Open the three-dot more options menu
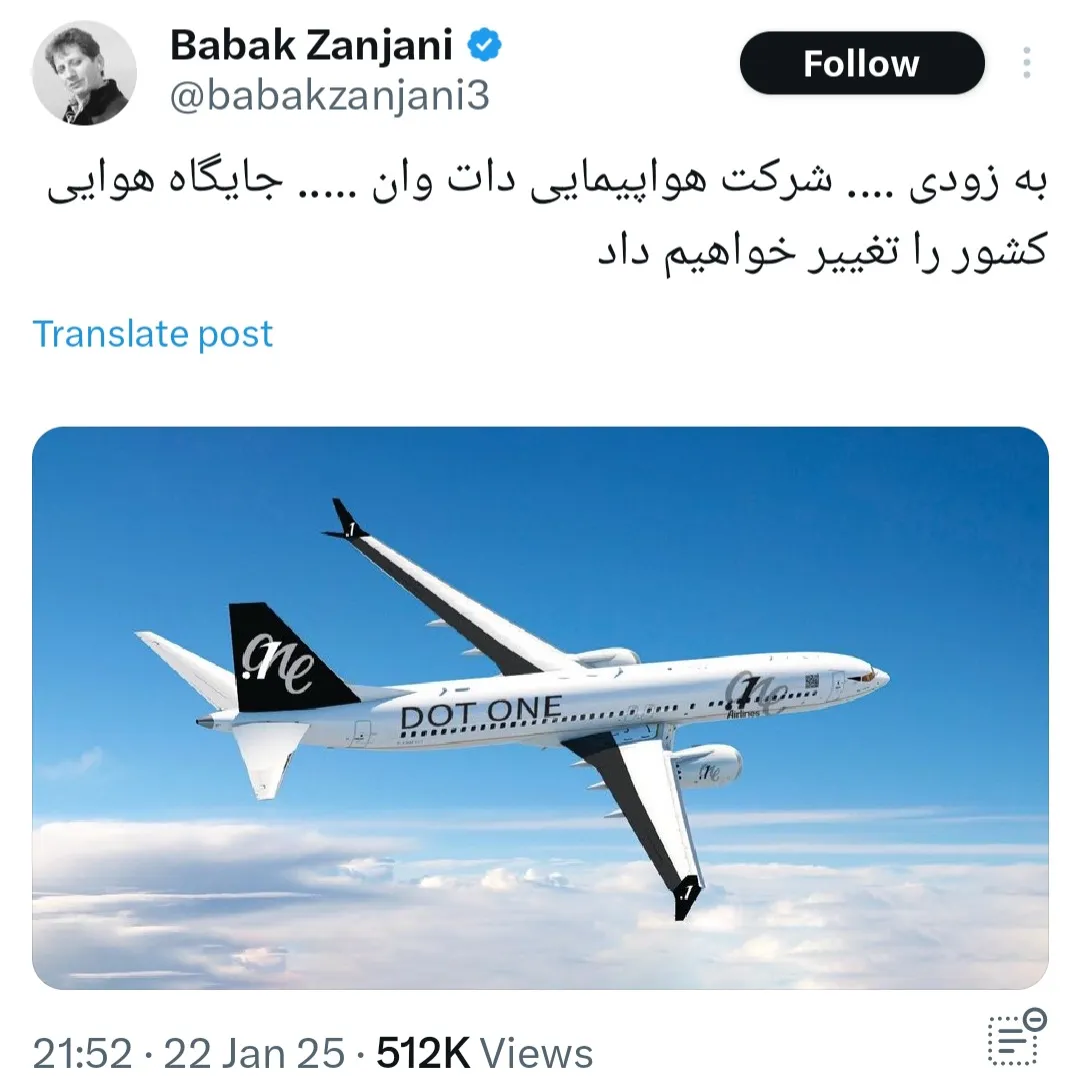1080x1089 pixels. coord(1027,63)
